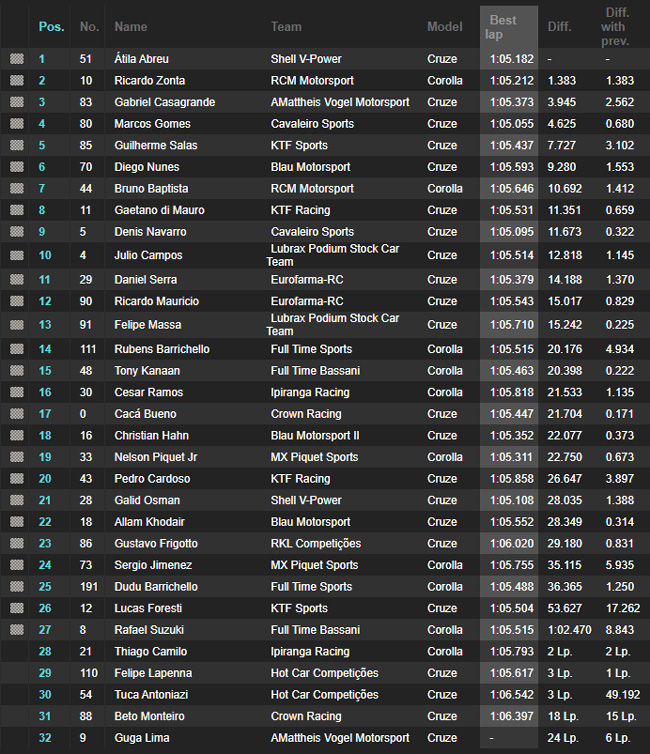Click position number 11 for Daniel Serra
650x754 pixels.
(x=44, y=279)
